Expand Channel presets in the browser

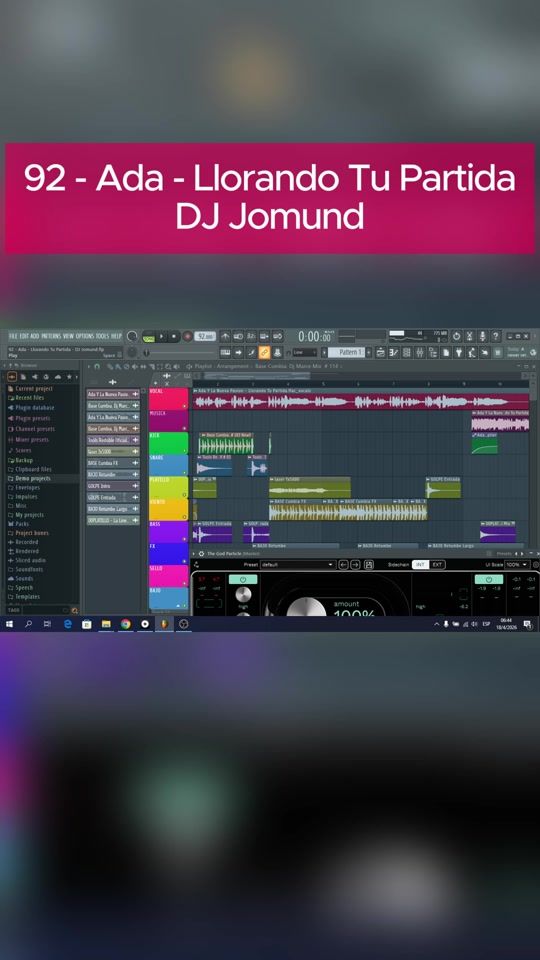pos(31,429)
